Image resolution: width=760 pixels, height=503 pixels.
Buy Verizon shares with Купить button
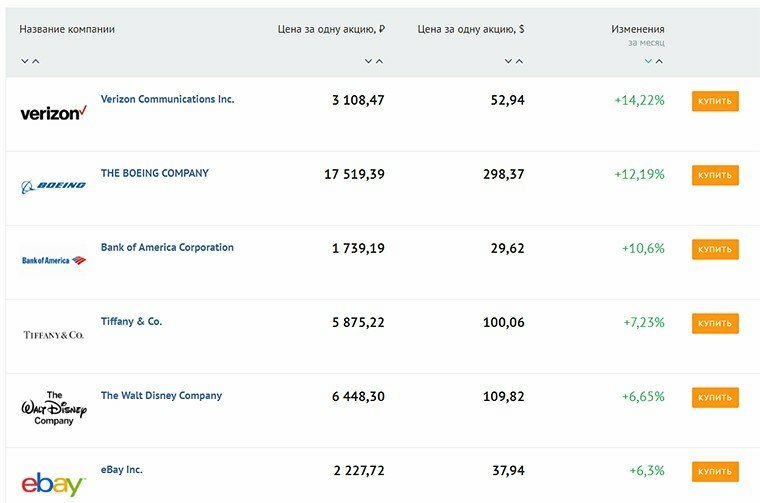pyautogui.click(x=715, y=101)
